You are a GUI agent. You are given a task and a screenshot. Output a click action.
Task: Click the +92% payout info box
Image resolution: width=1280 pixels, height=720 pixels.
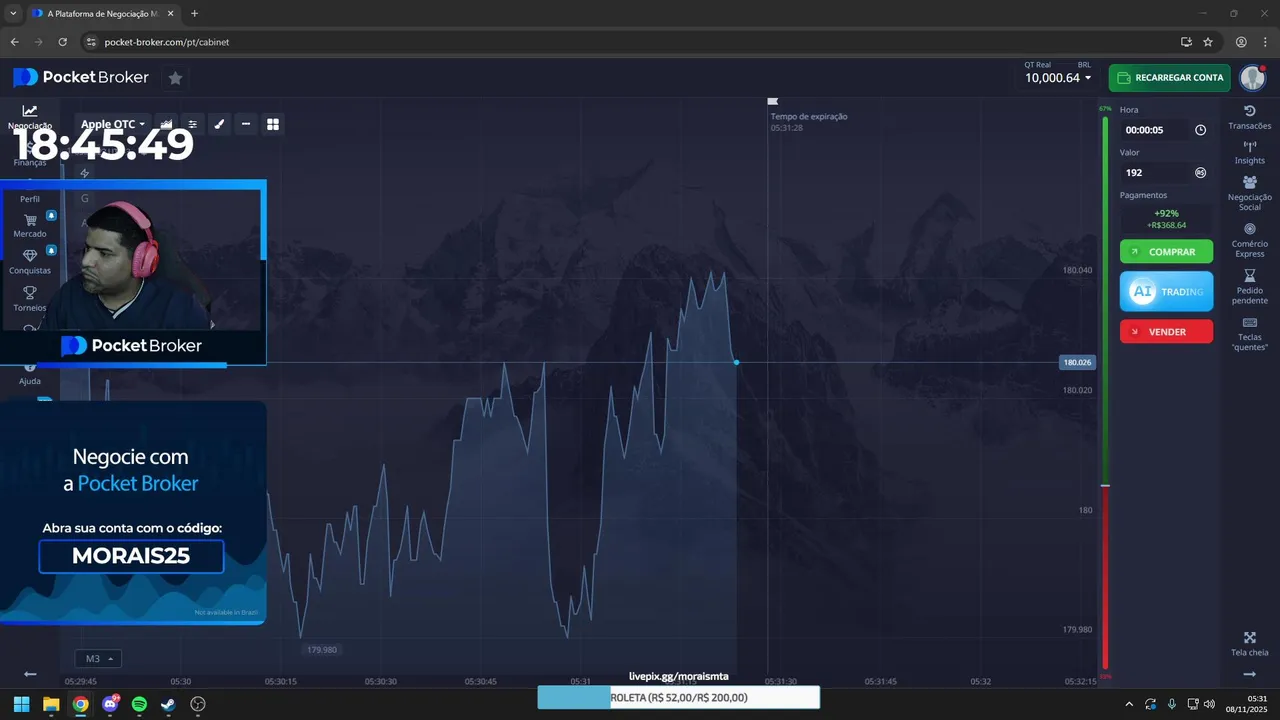pos(1166,219)
